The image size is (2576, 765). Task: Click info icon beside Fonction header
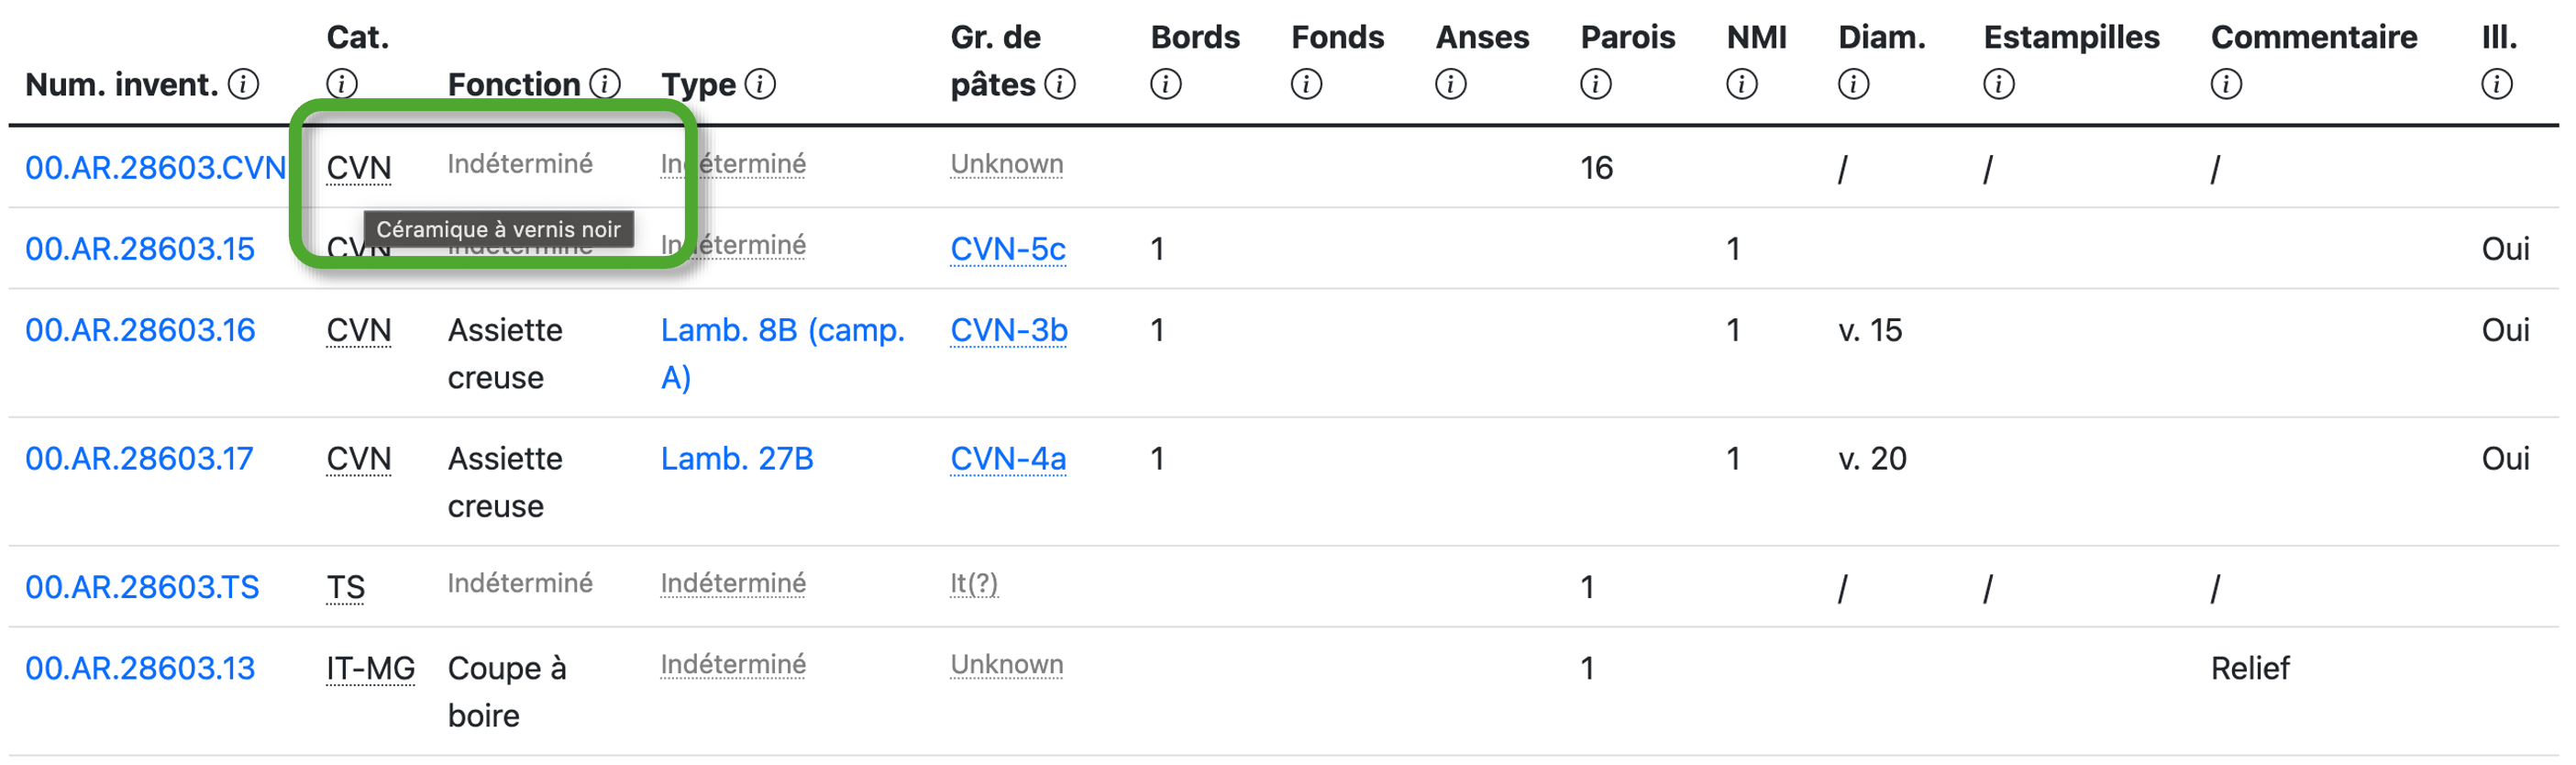[x=605, y=84]
